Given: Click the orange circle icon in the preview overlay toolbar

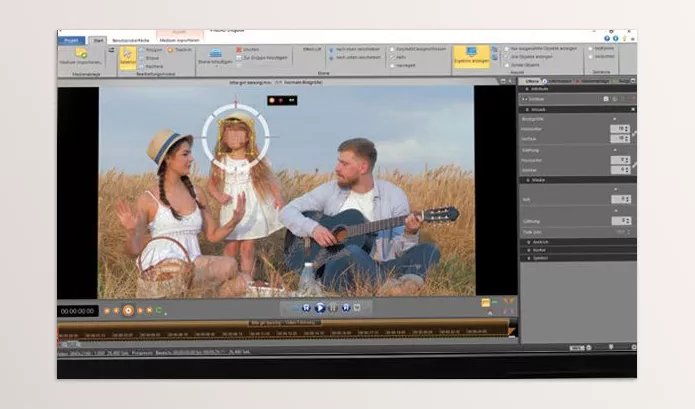Looking at the screenshot, I should coord(272,101).
